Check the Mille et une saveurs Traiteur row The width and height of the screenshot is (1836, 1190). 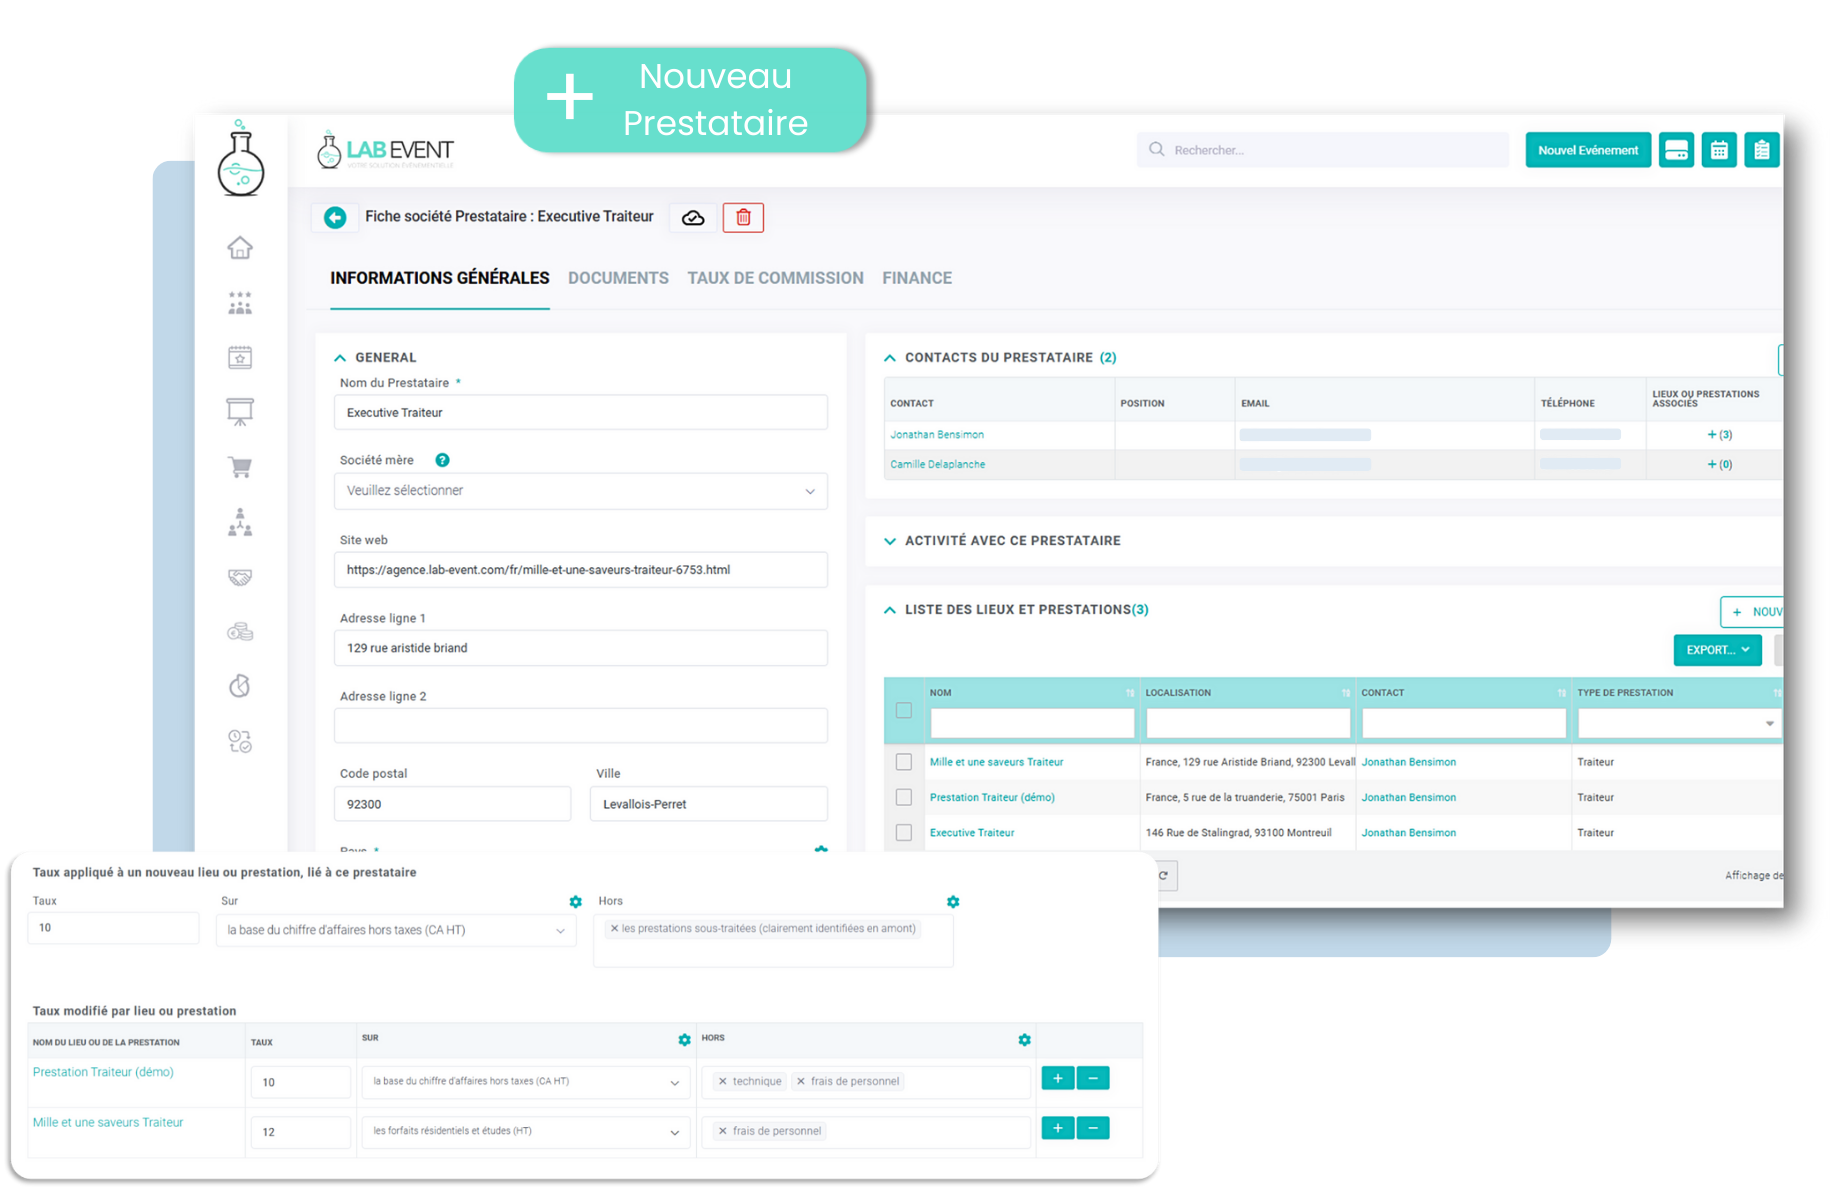pyautogui.click(x=904, y=762)
